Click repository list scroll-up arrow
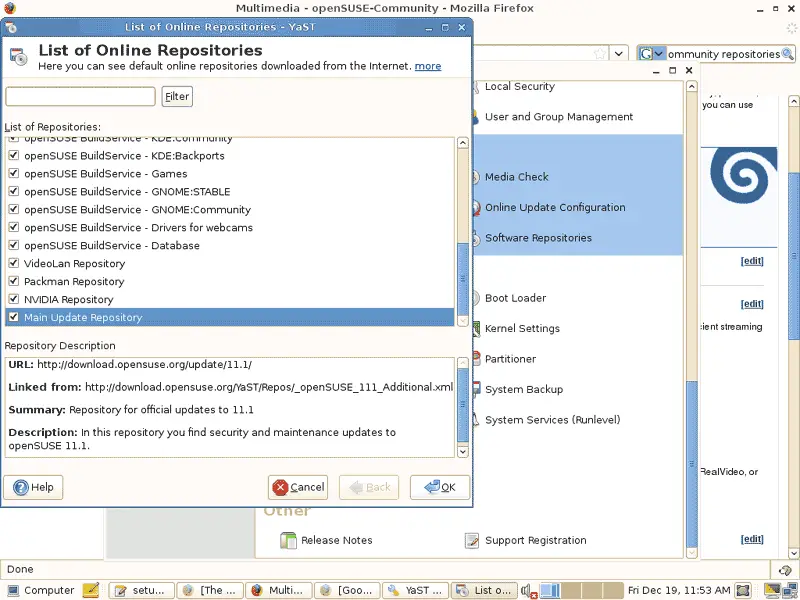 pos(463,143)
